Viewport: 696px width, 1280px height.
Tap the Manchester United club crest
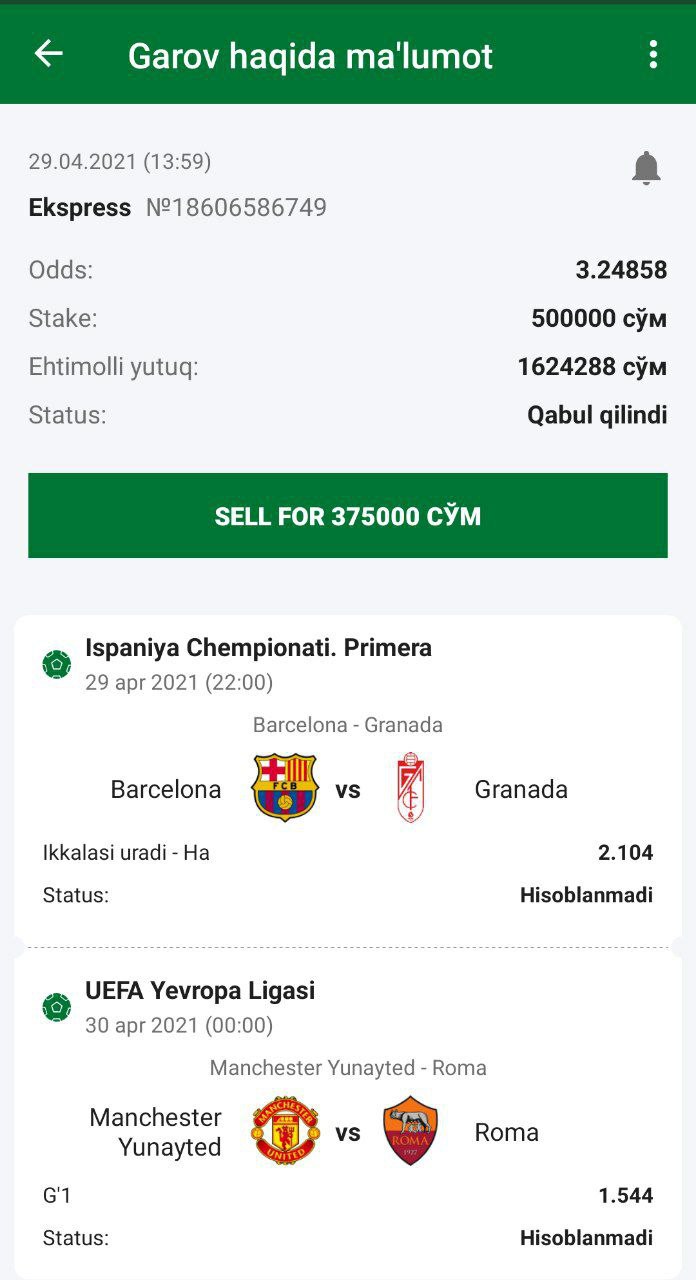pos(285,1131)
